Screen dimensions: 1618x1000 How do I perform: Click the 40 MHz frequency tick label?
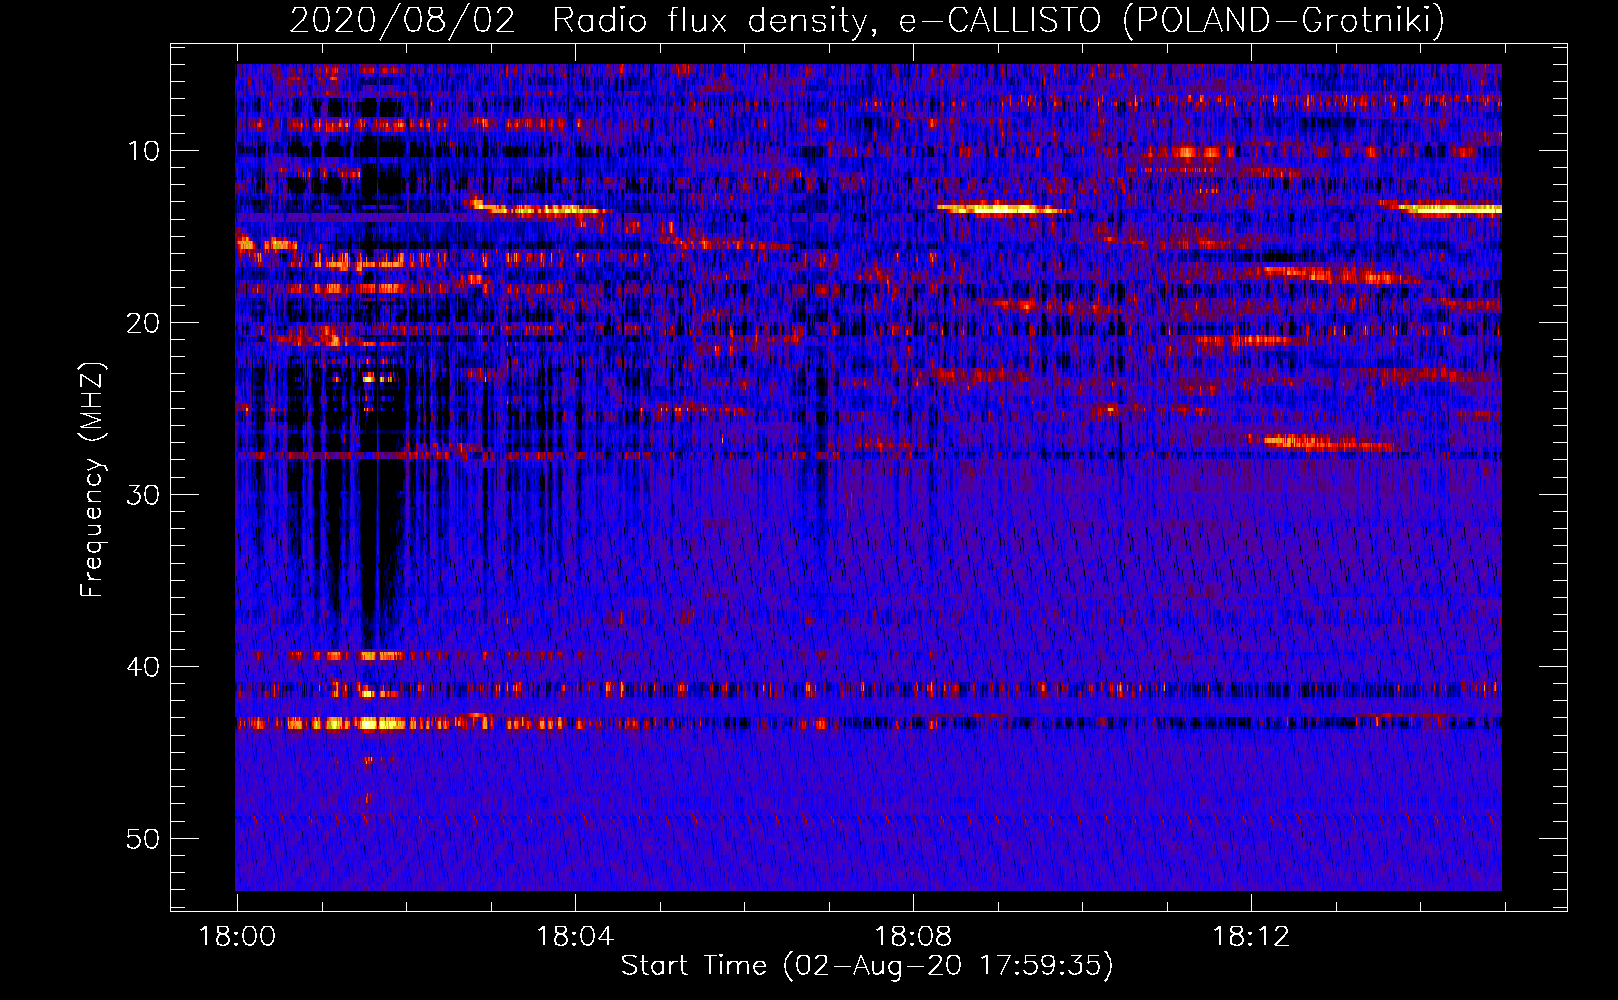coord(144,667)
